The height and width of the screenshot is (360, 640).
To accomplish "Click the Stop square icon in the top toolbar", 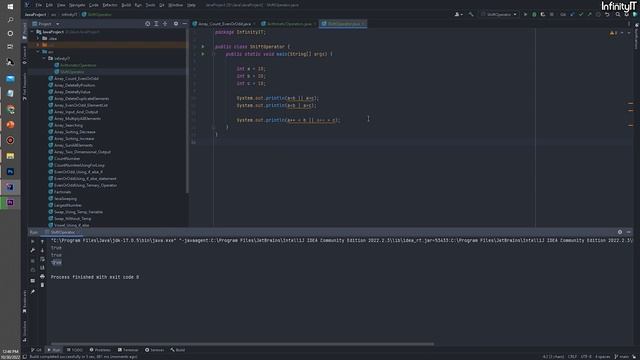I will coord(552,14).
